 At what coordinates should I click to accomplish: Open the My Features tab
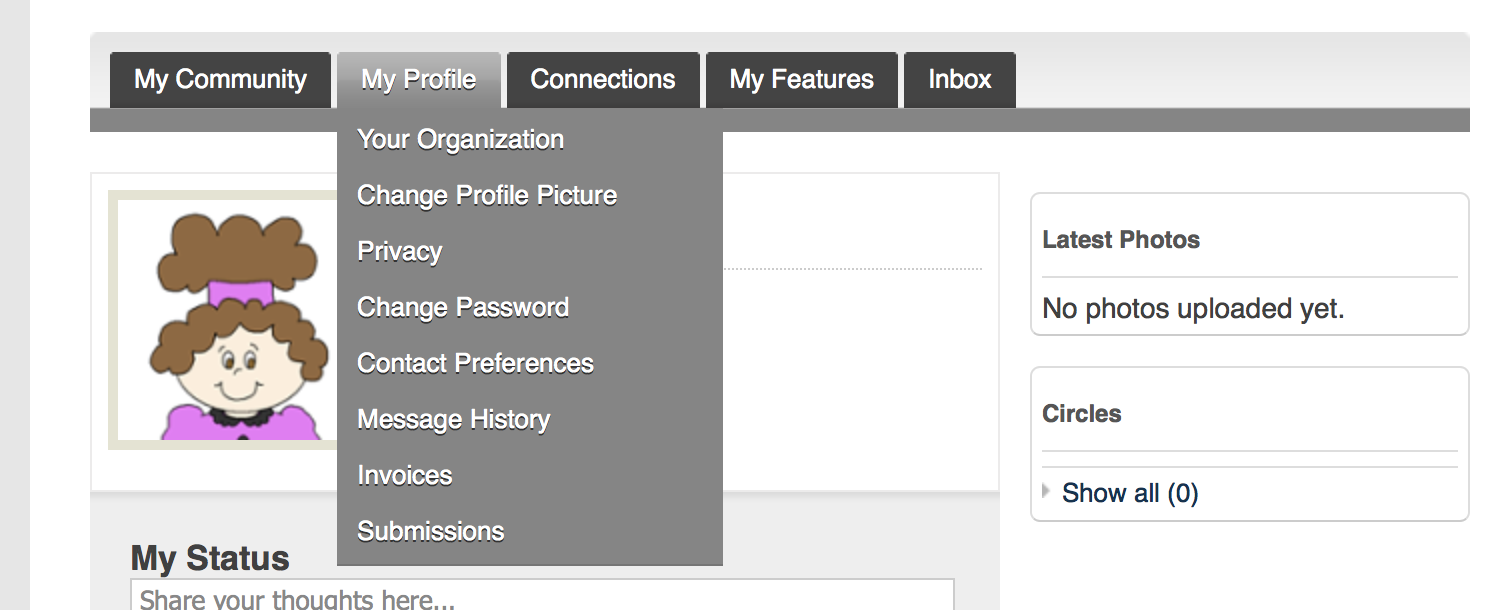point(802,80)
